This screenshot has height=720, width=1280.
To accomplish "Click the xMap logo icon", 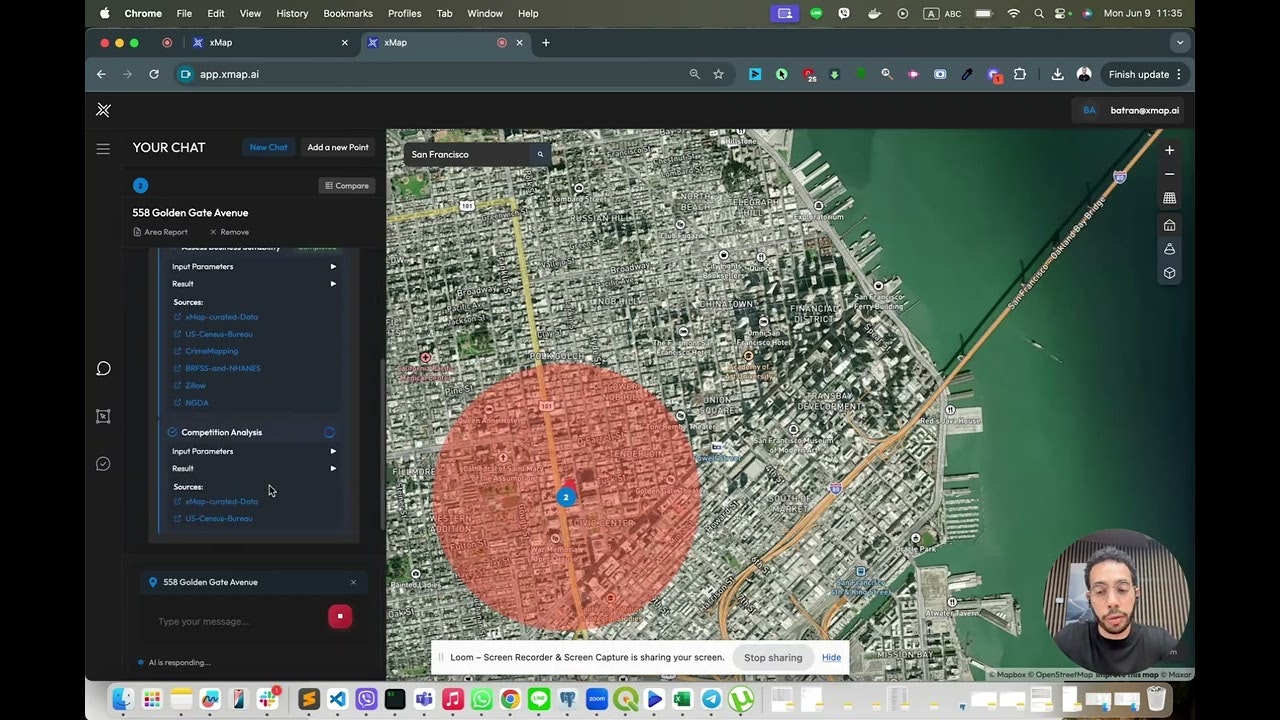I will [103, 110].
